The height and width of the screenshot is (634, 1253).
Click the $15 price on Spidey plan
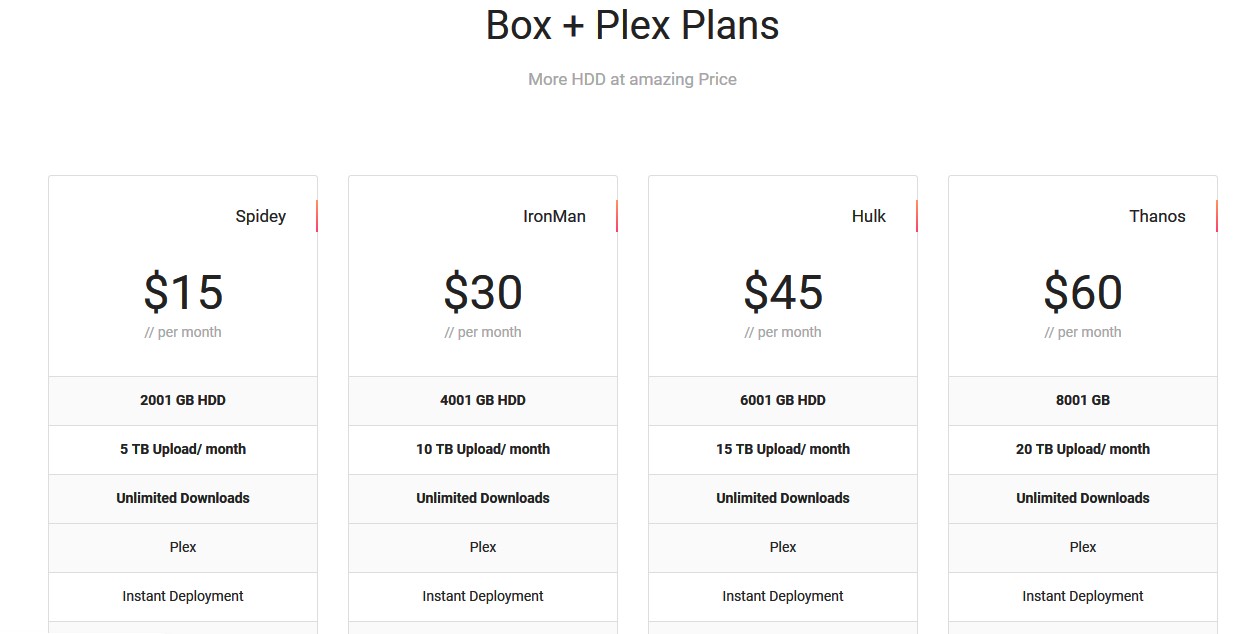pos(183,292)
